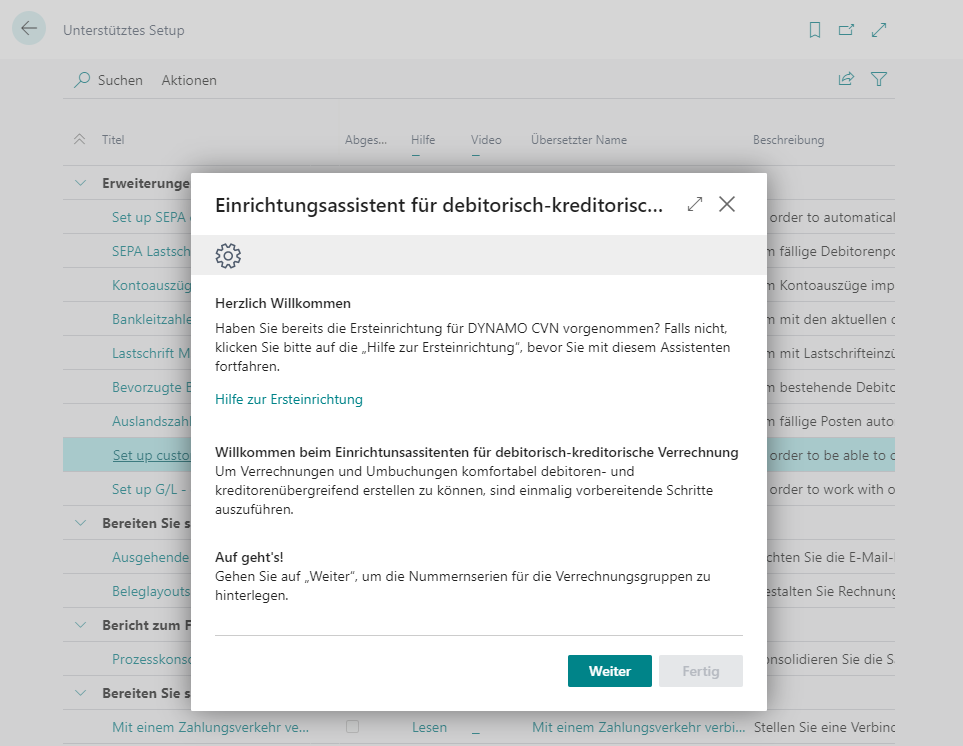Open Bankleitzahle row link
Image resolution: width=963 pixels, height=746 pixels.
coord(151,319)
